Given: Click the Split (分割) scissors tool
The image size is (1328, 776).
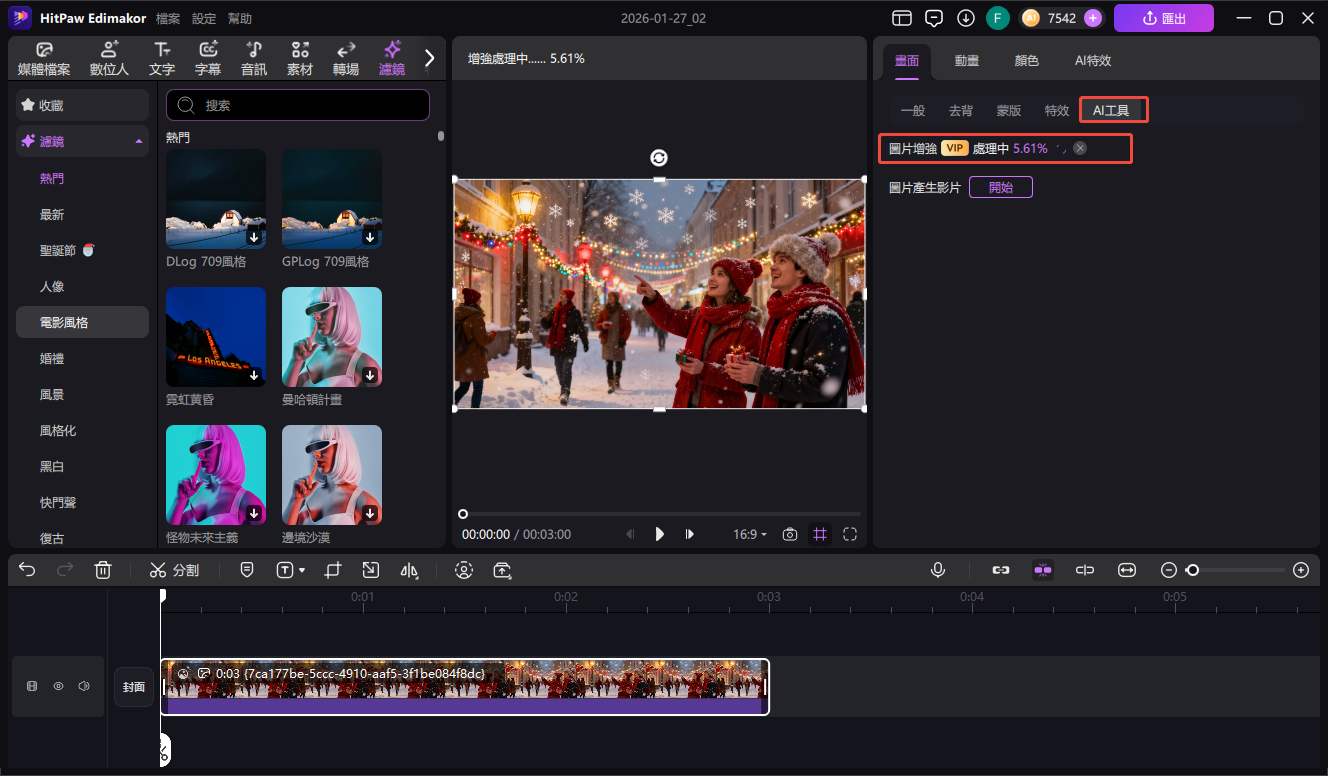Looking at the screenshot, I should [x=174, y=570].
